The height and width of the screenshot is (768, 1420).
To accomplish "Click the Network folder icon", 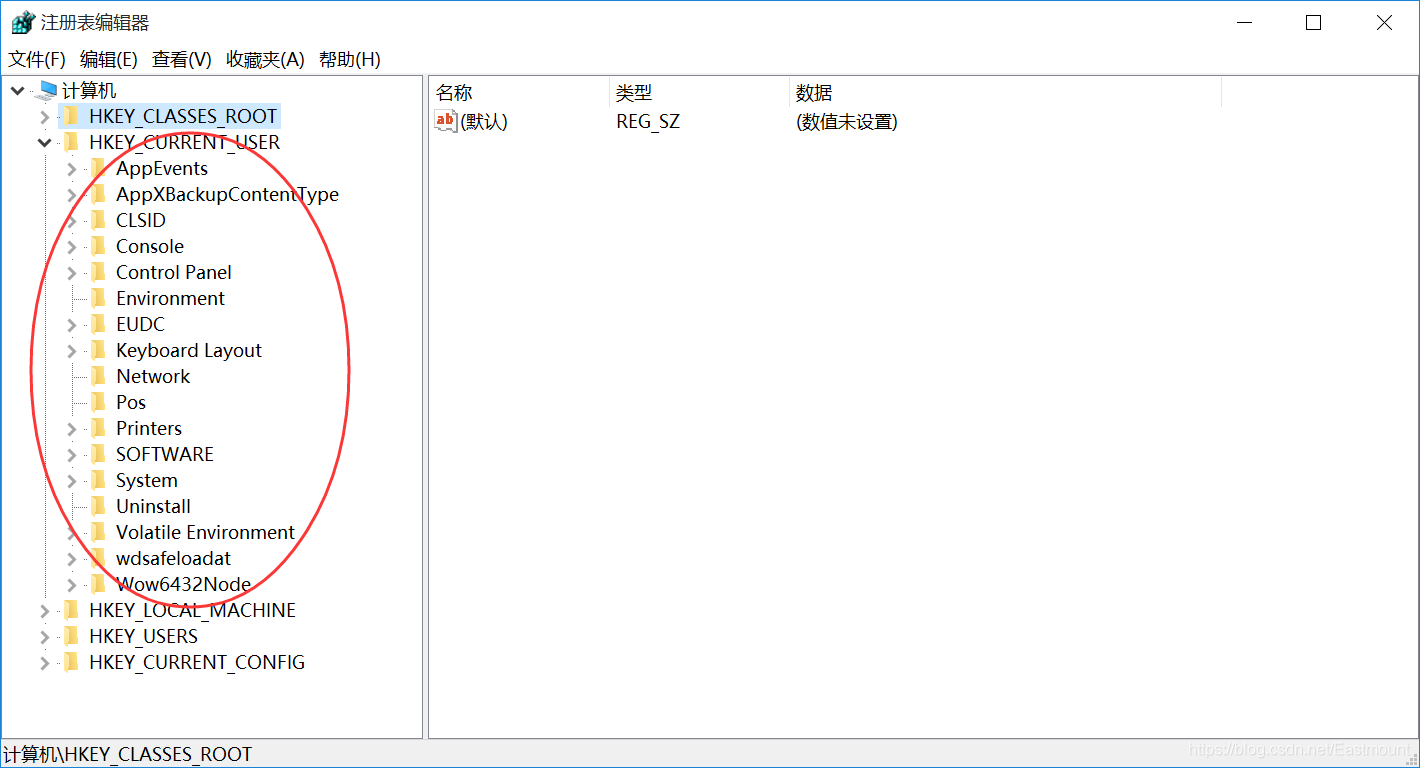I will click(x=99, y=375).
